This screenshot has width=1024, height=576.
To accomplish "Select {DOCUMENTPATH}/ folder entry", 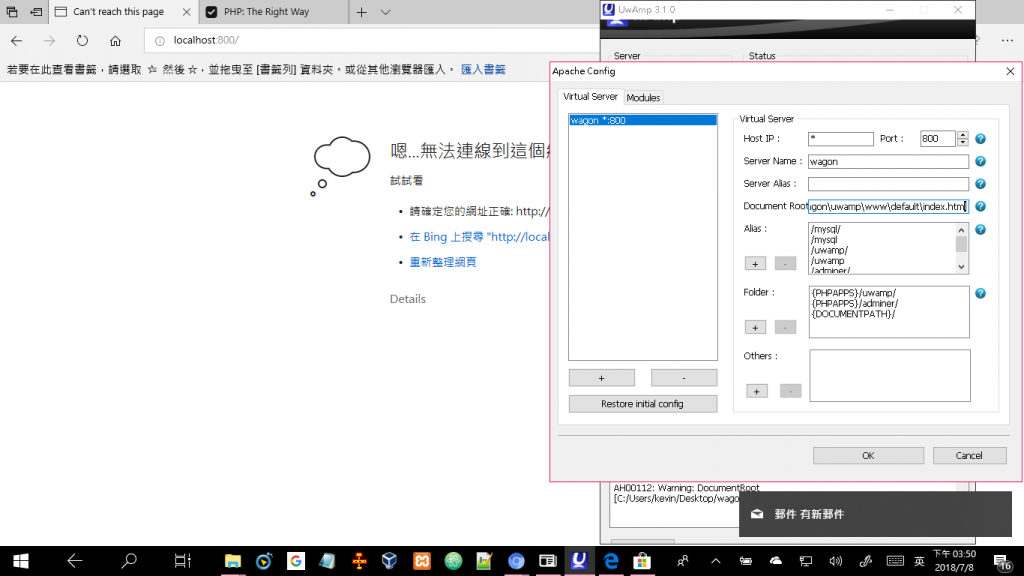I will [853, 314].
